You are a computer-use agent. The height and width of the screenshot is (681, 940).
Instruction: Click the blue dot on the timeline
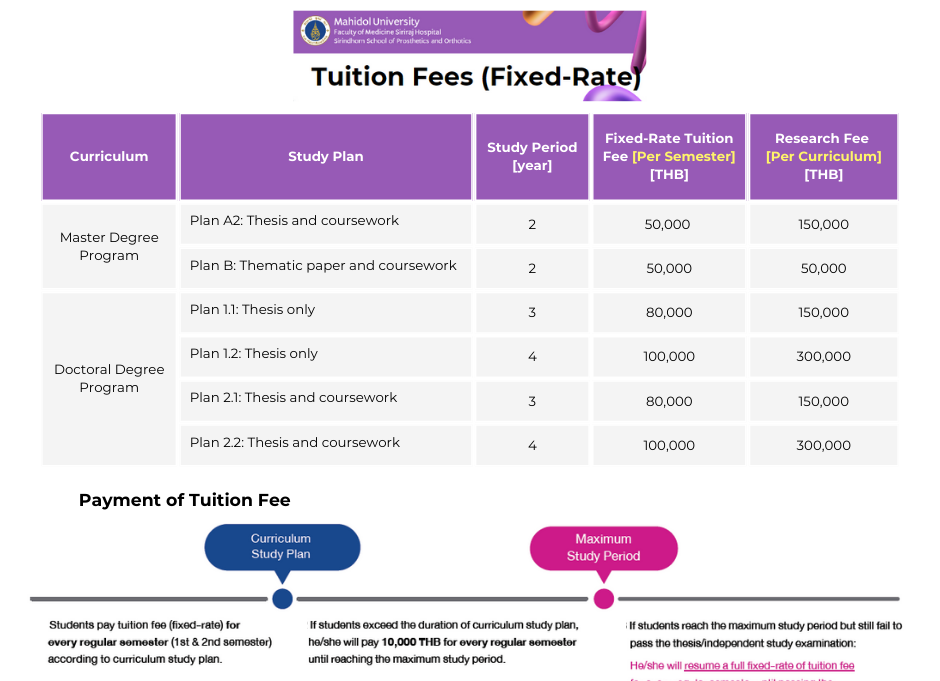282,599
